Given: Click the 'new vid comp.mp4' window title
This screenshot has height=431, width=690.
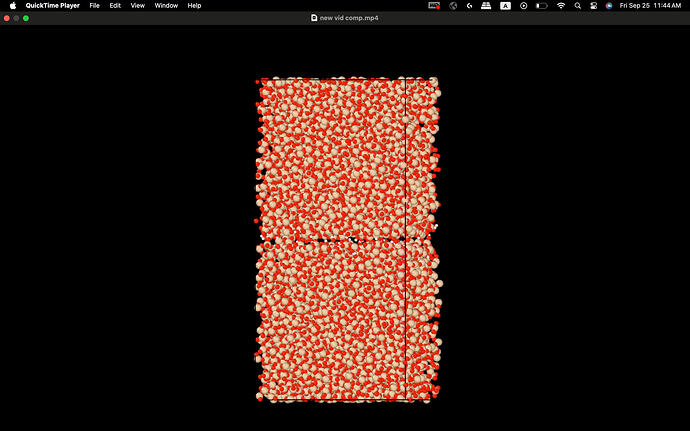Looking at the screenshot, I should click(x=349, y=18).
